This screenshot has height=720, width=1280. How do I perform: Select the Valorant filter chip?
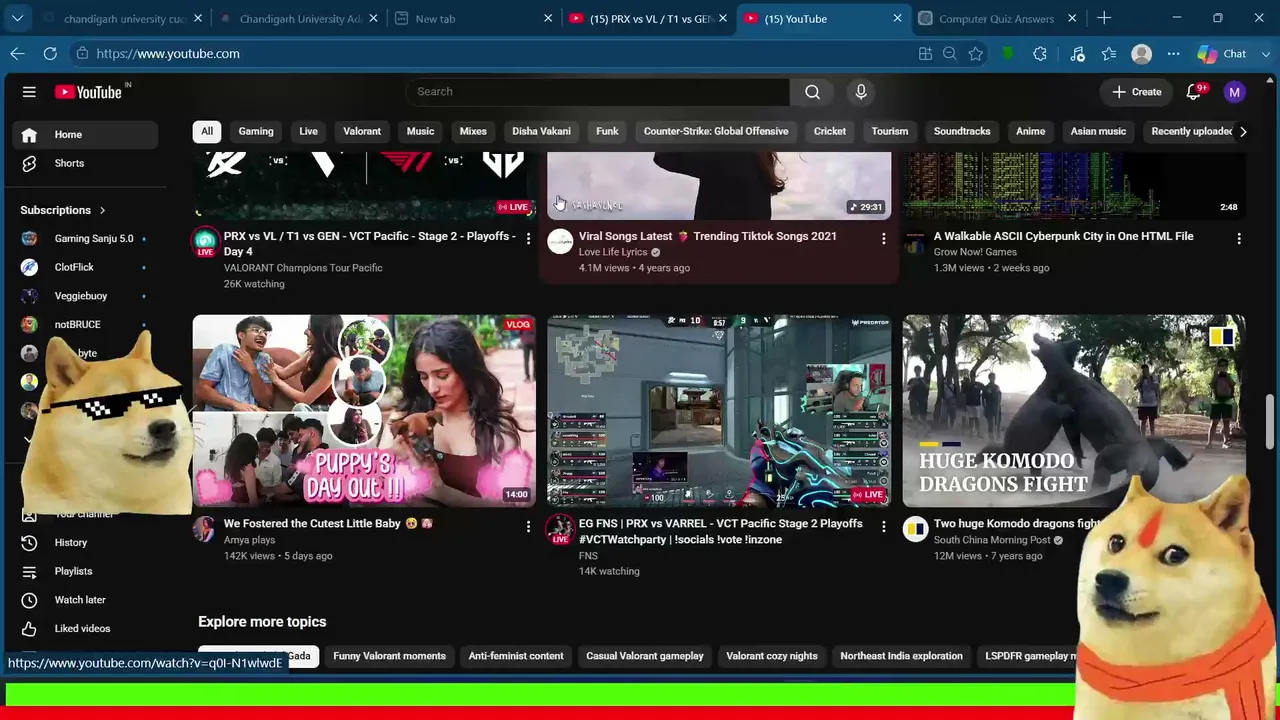362,131
